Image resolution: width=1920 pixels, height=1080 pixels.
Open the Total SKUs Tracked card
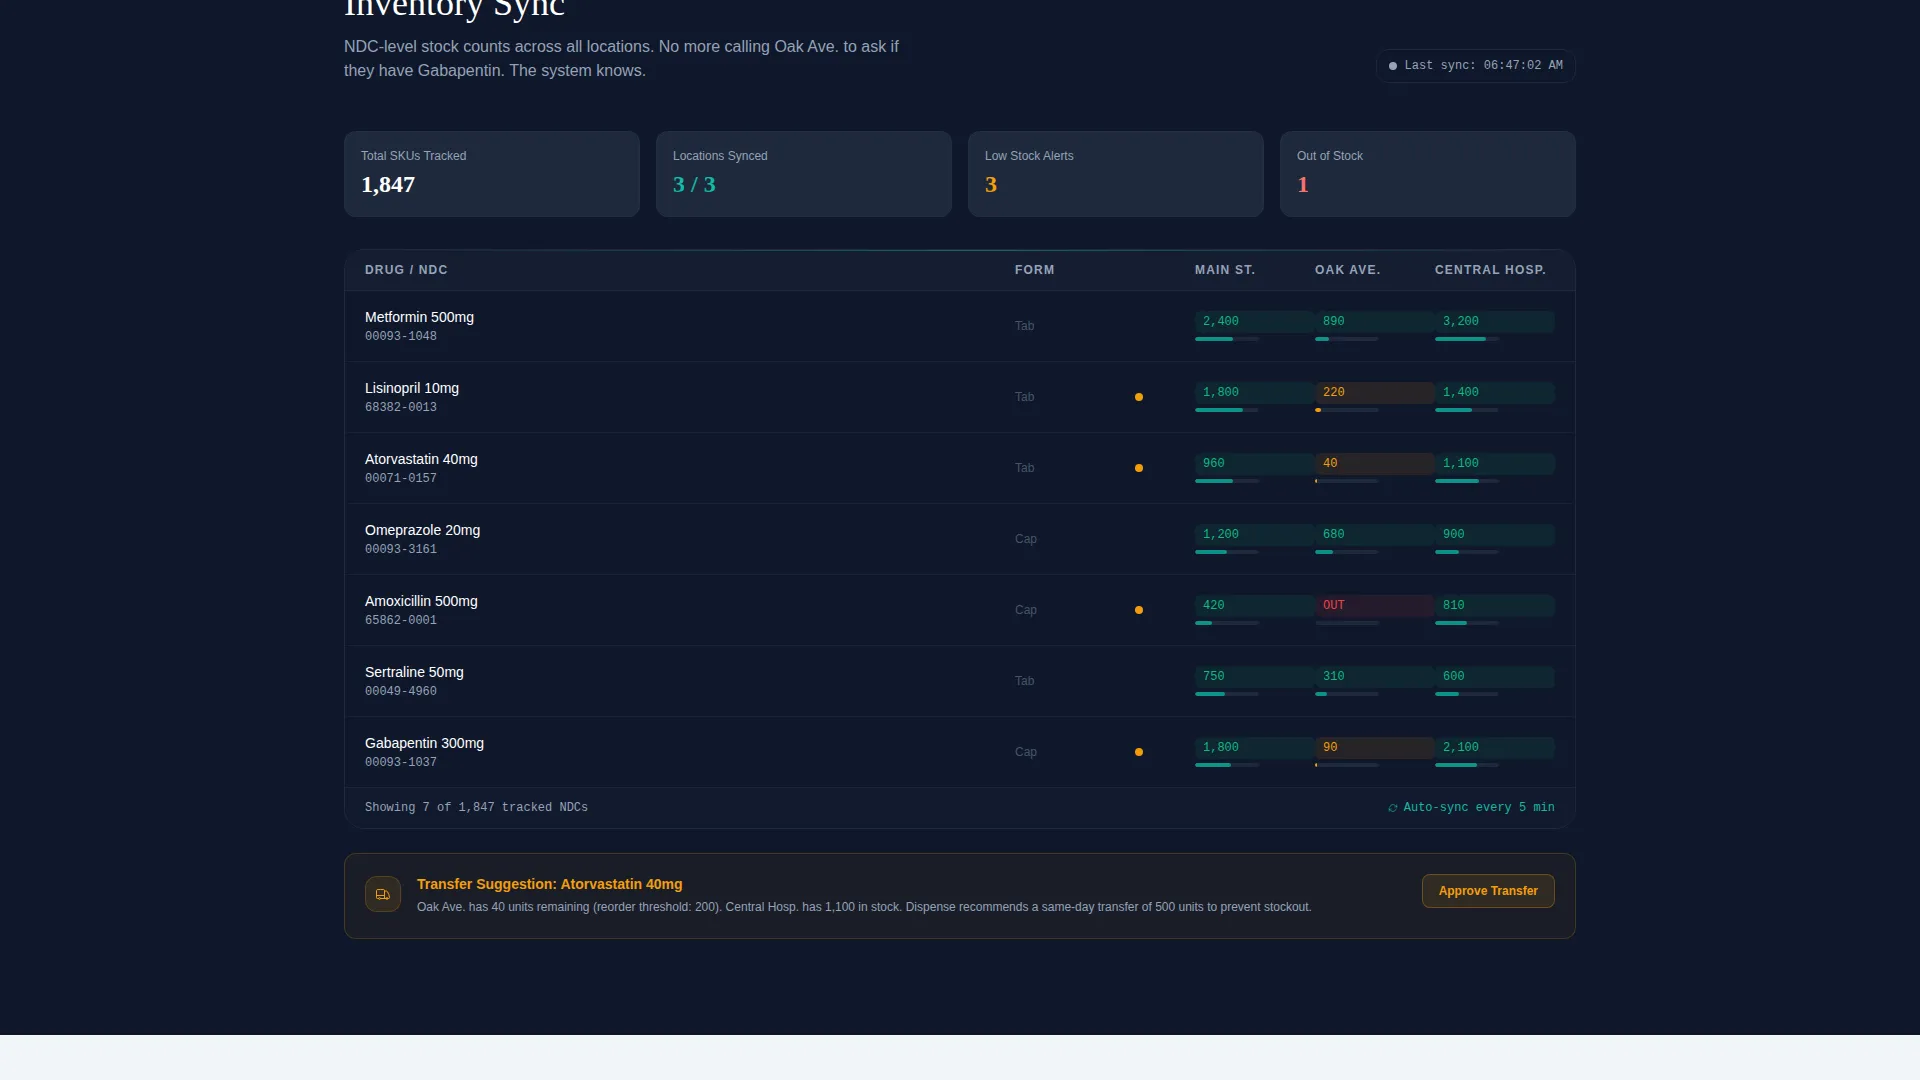click(x=492, y=174)
